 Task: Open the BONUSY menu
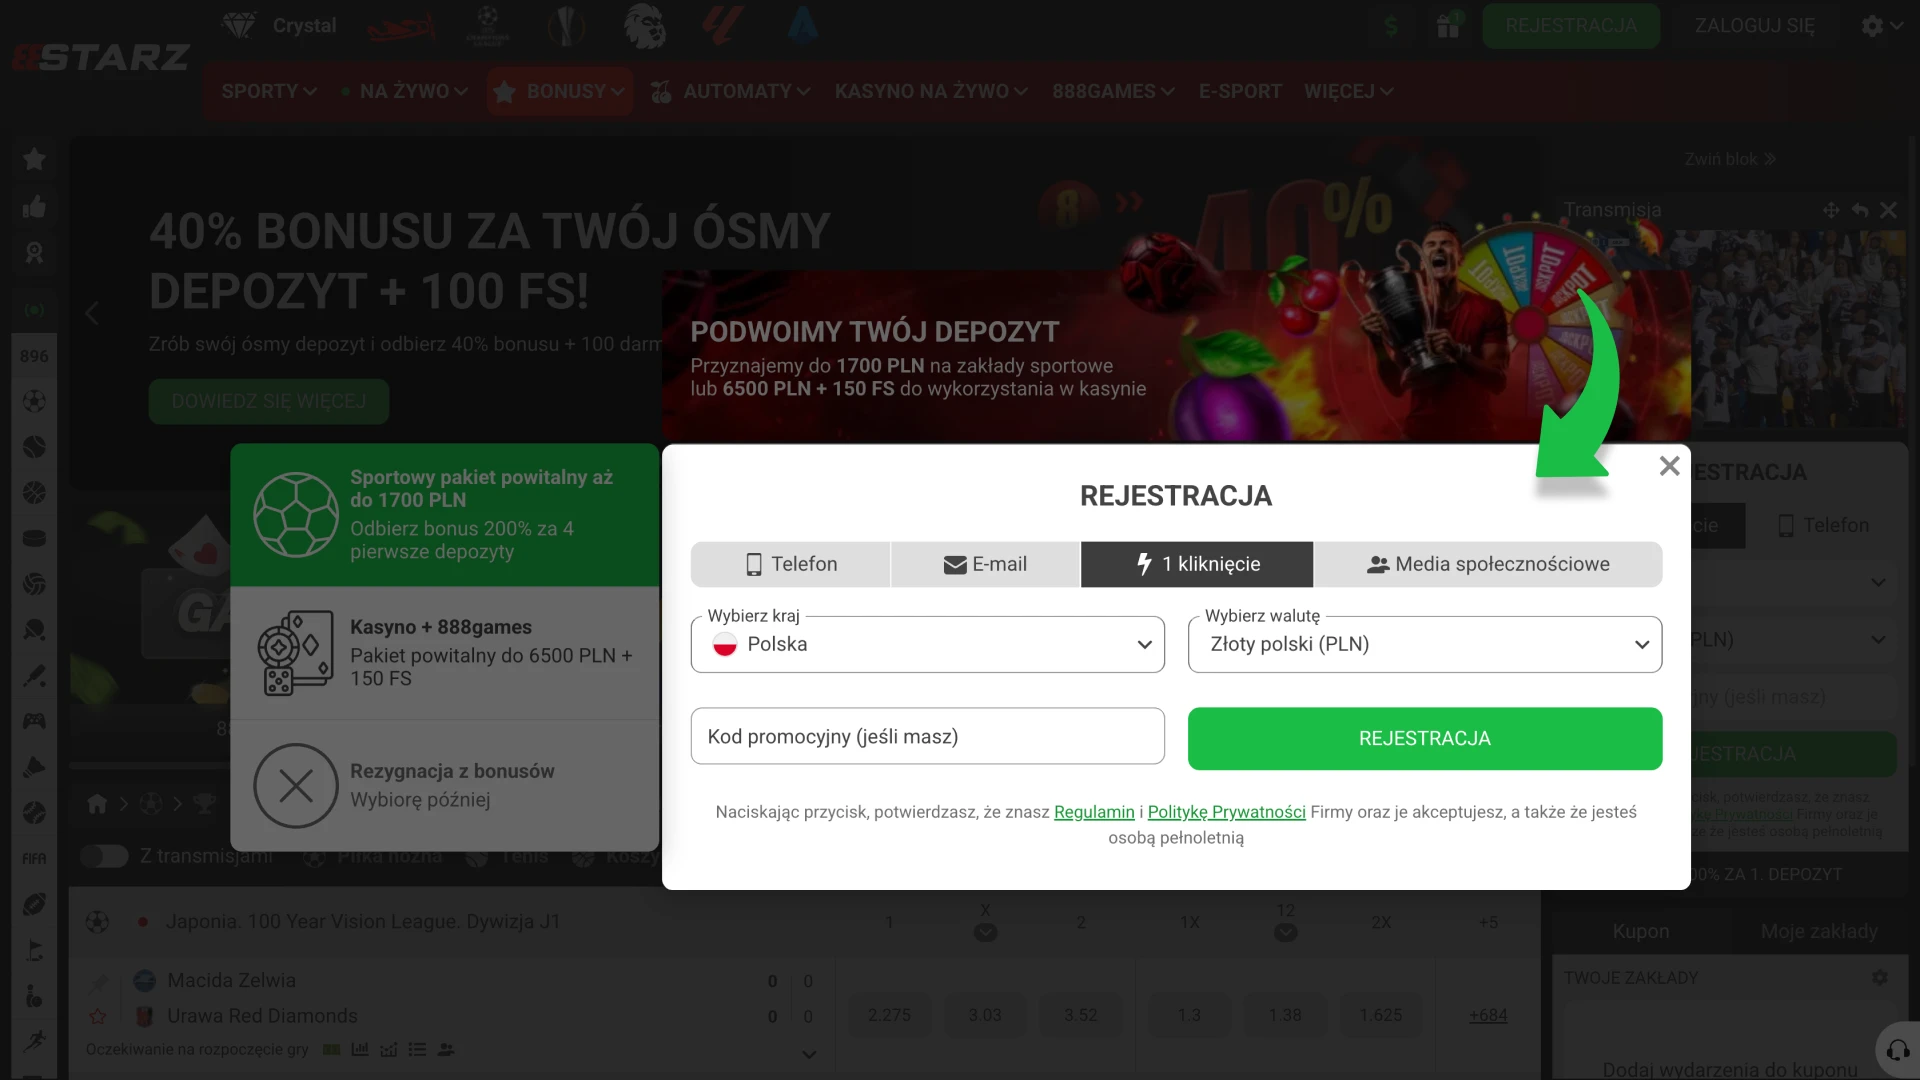(x=560, y=91)
